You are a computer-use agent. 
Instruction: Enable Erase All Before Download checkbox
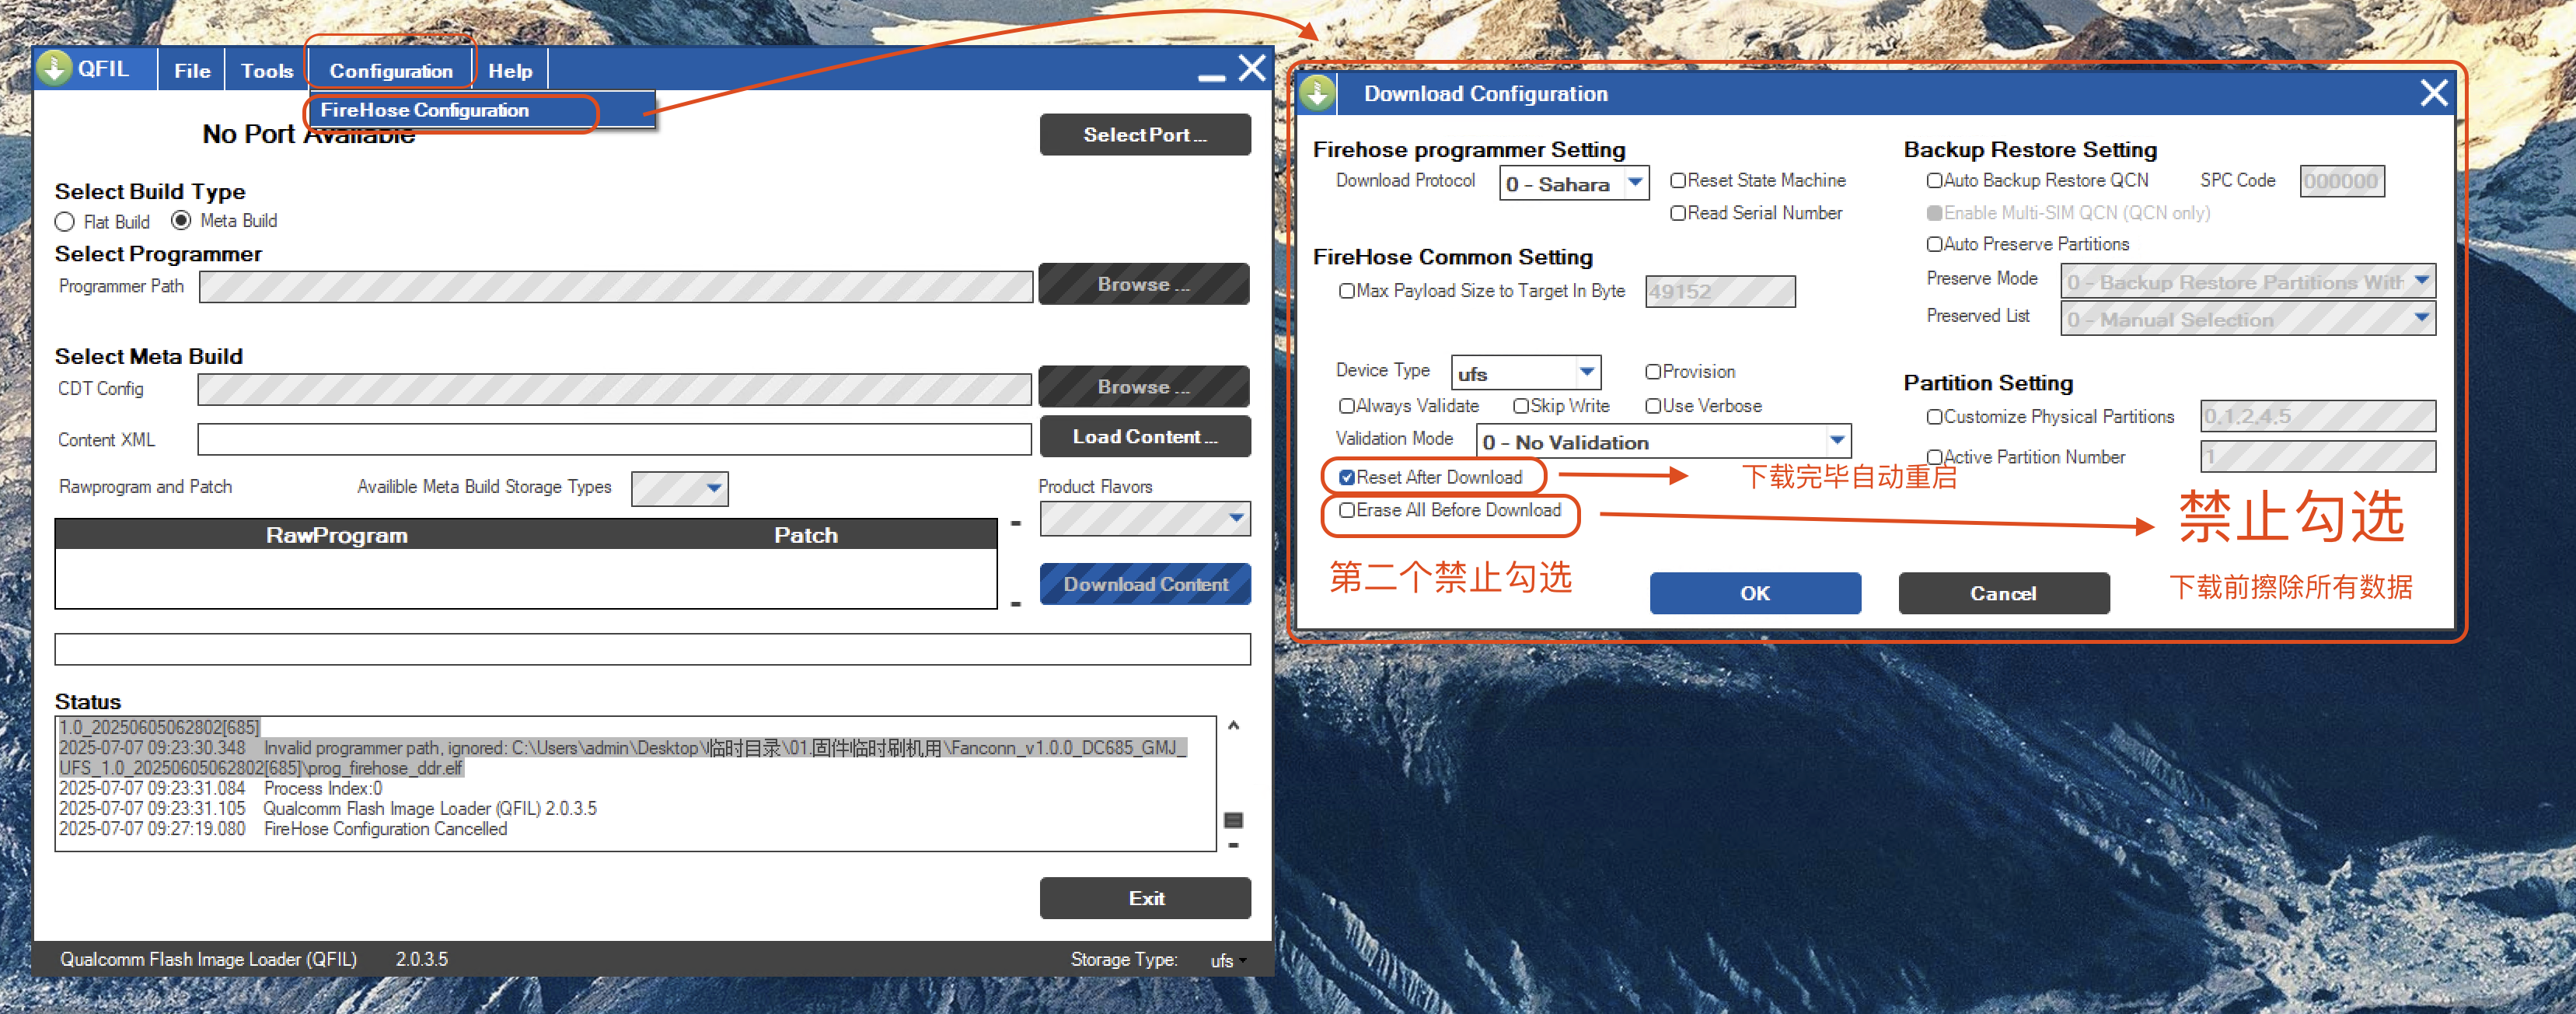1347,511
